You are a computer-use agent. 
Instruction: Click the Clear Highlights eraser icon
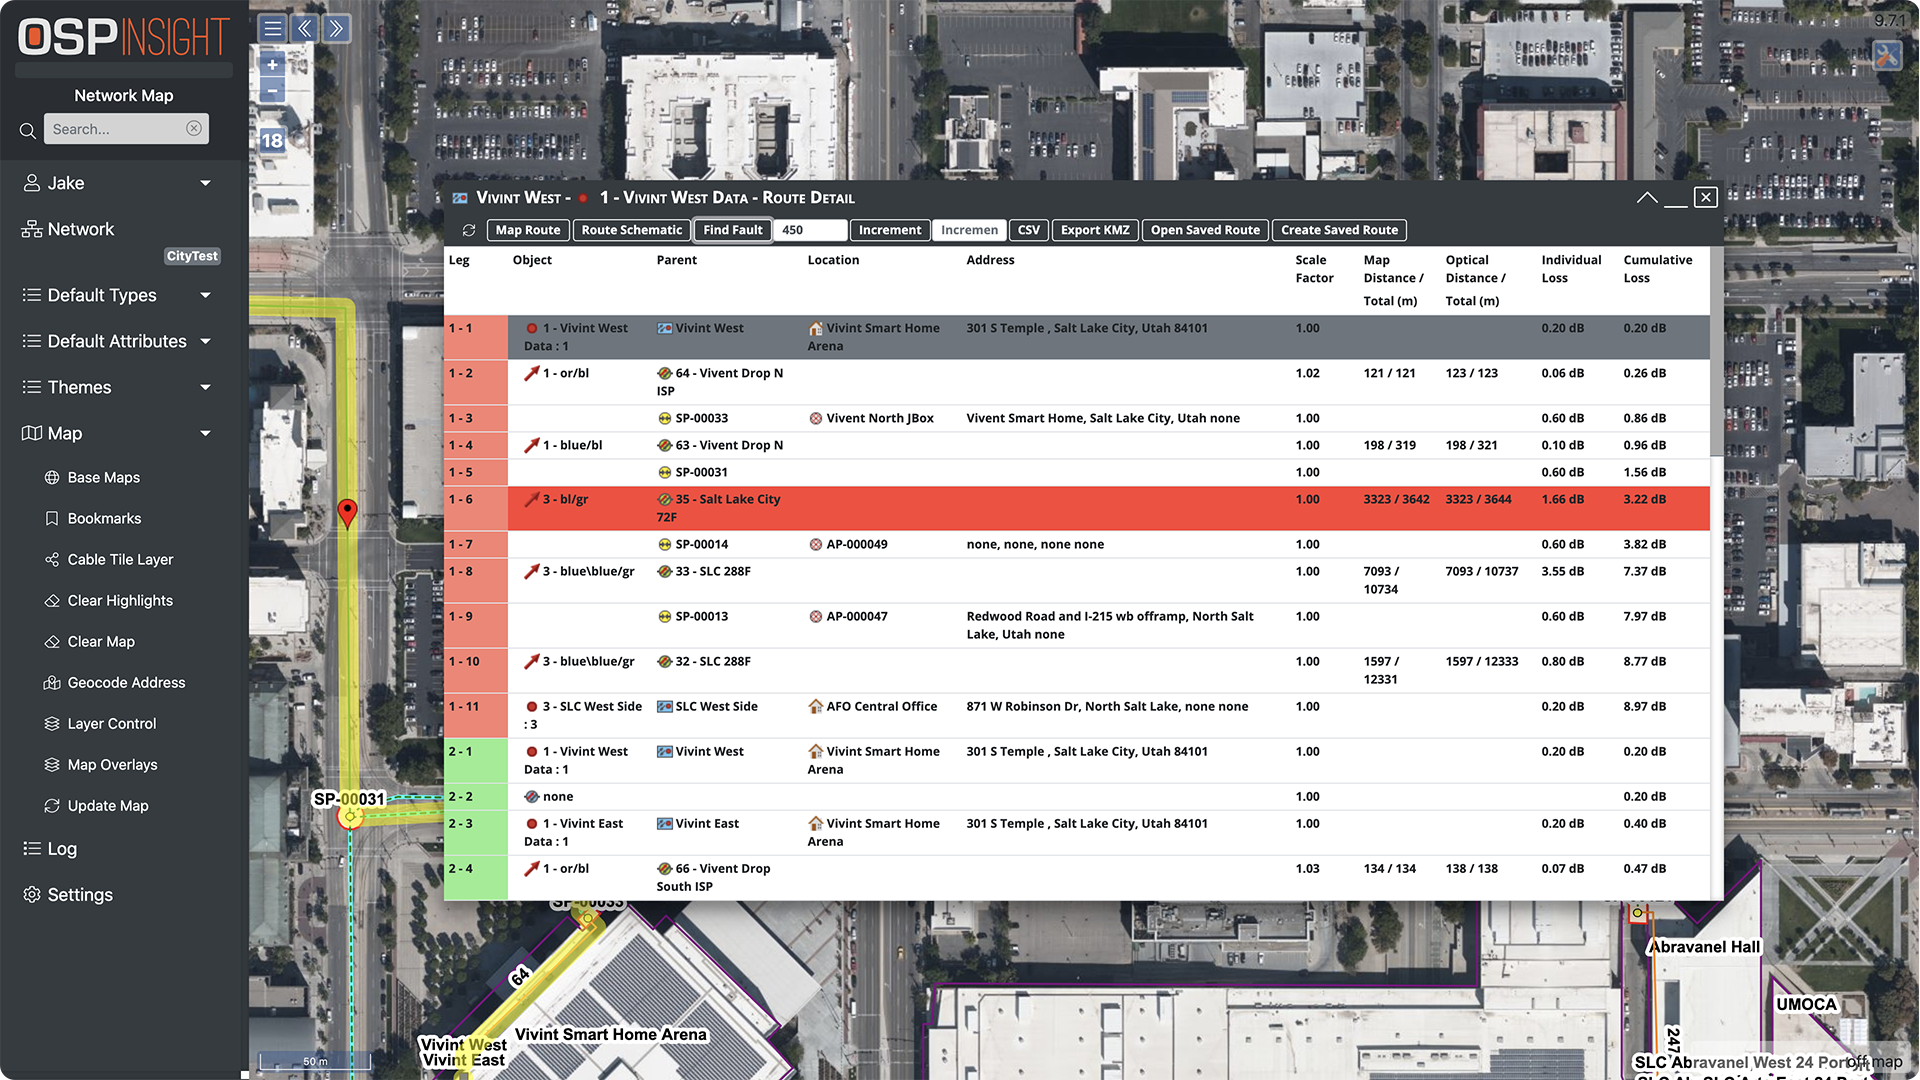point(52,601)
